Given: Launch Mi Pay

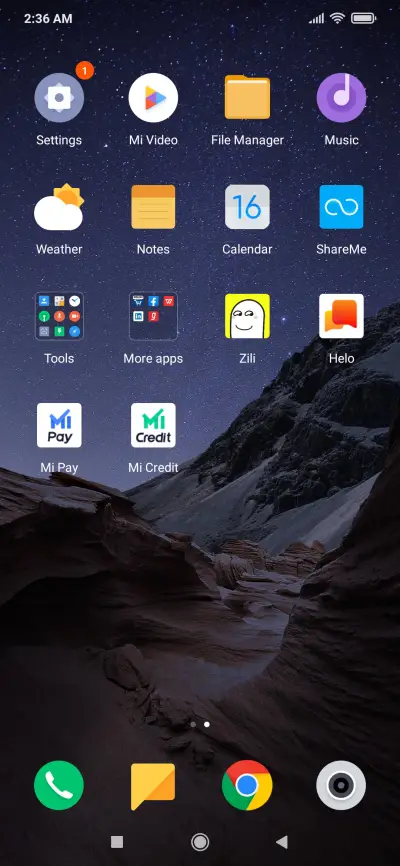Looking at the screenshot, I should click(x=59, y=425).
